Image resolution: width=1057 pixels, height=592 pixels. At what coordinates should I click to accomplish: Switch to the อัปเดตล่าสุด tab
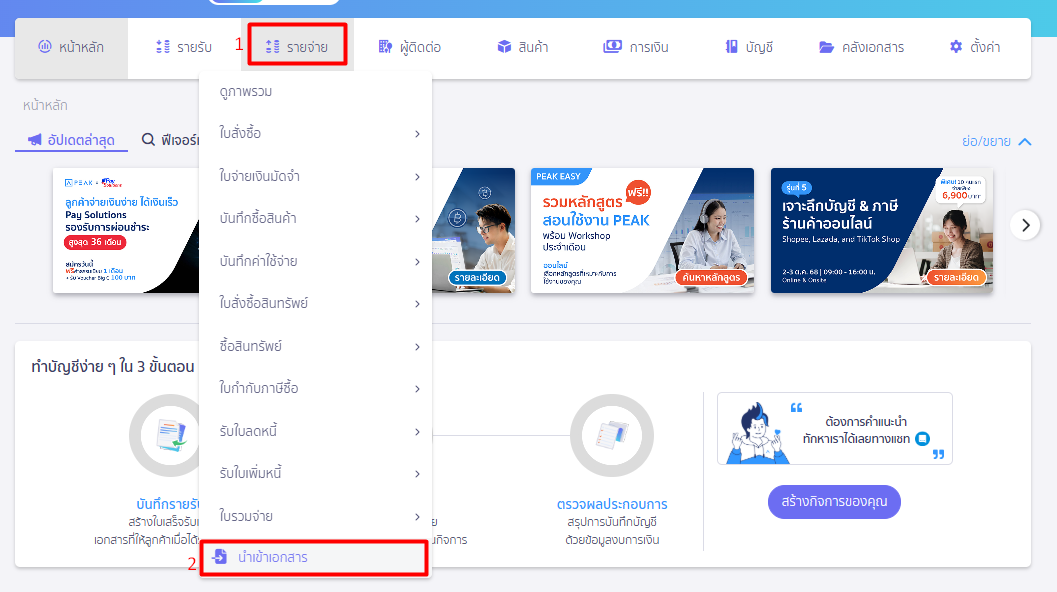pos(70,141)
